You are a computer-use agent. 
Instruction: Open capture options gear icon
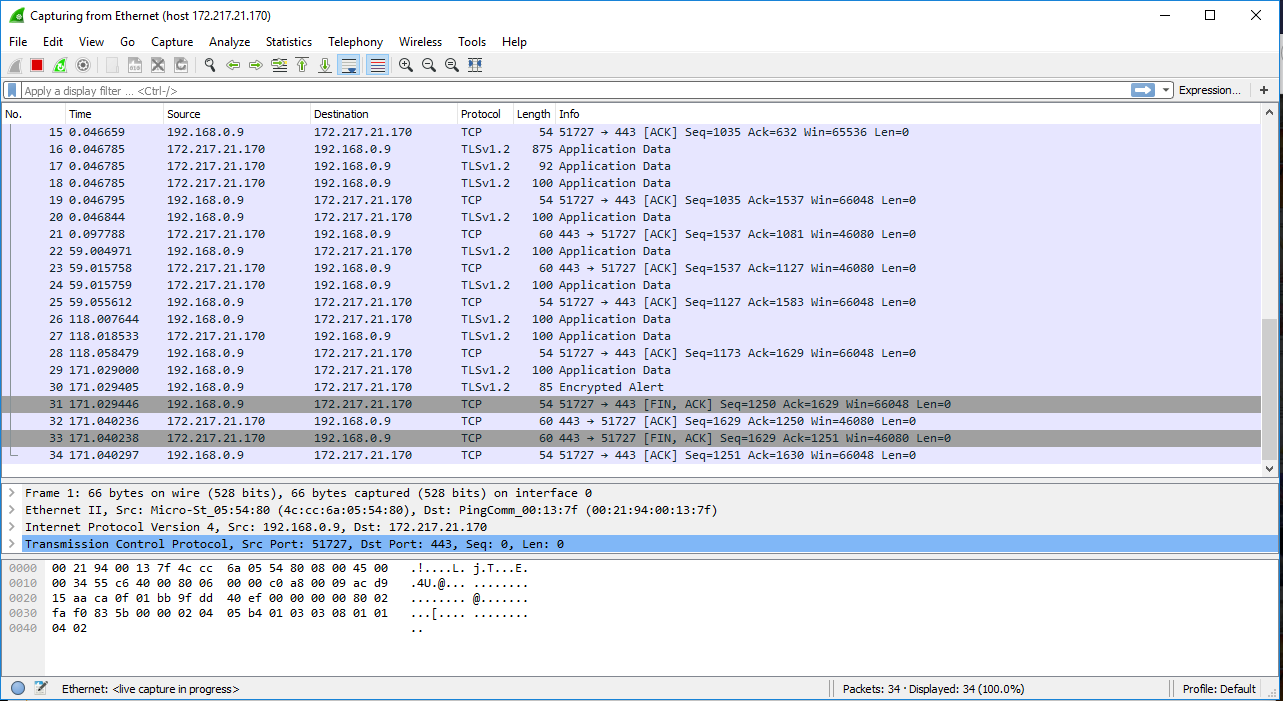click(83, 65)
